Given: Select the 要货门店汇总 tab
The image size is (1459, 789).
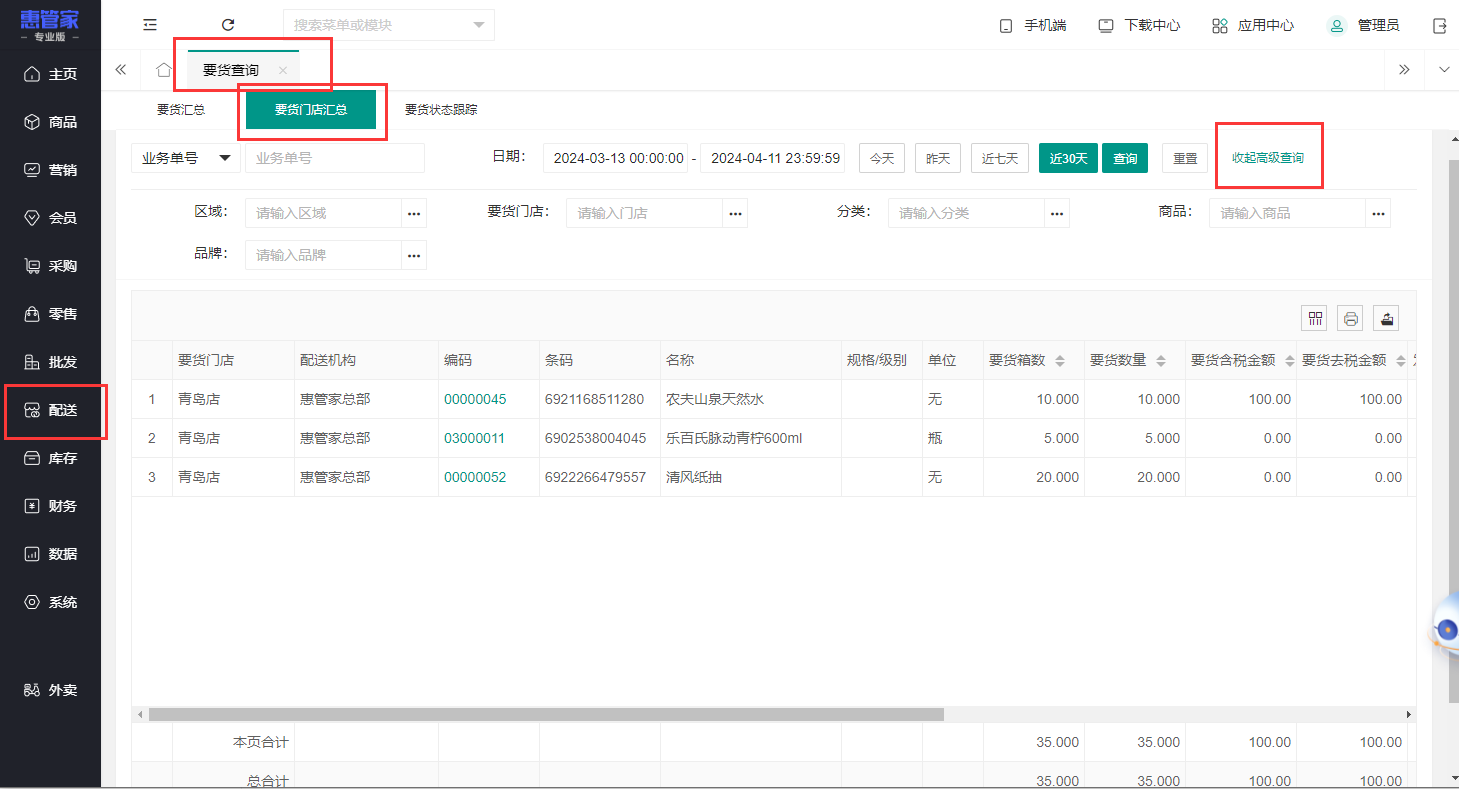Looking at the screenshot, I should click(x=311, y=110).
